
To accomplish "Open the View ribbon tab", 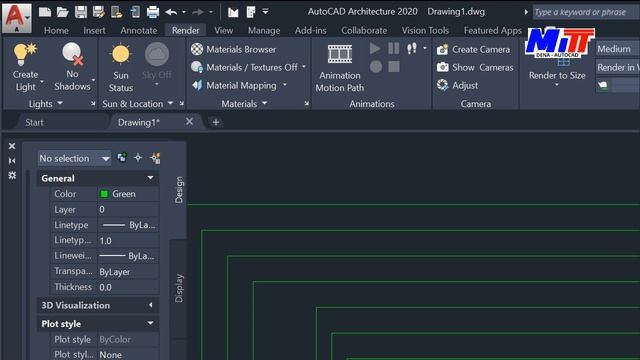I will point(224,30).
